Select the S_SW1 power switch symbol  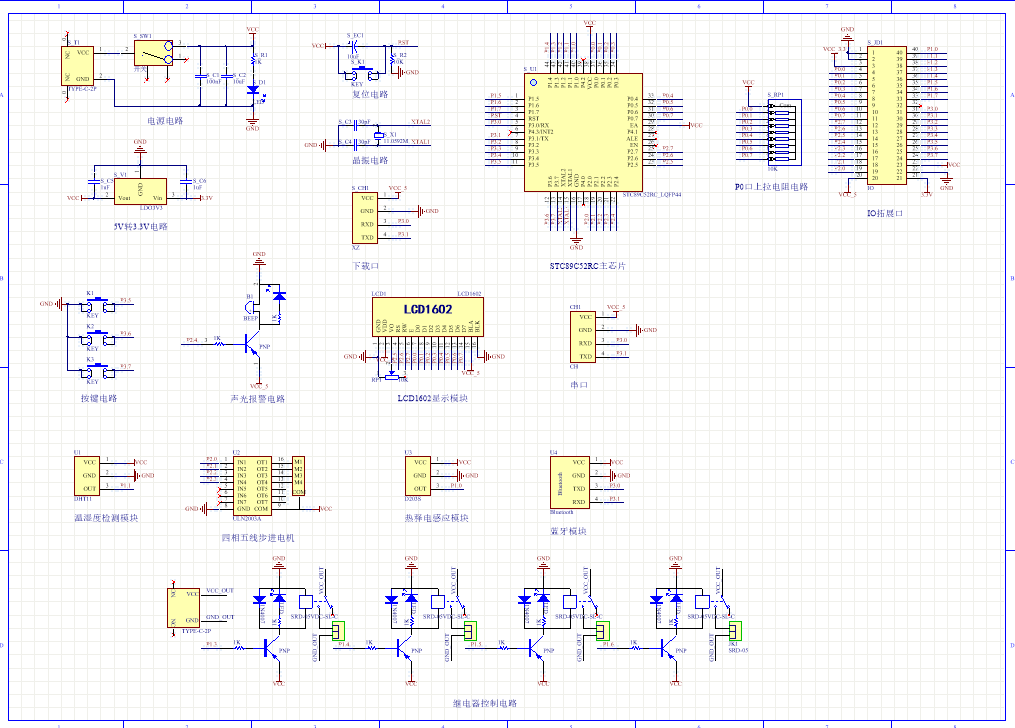pos(155,53)
